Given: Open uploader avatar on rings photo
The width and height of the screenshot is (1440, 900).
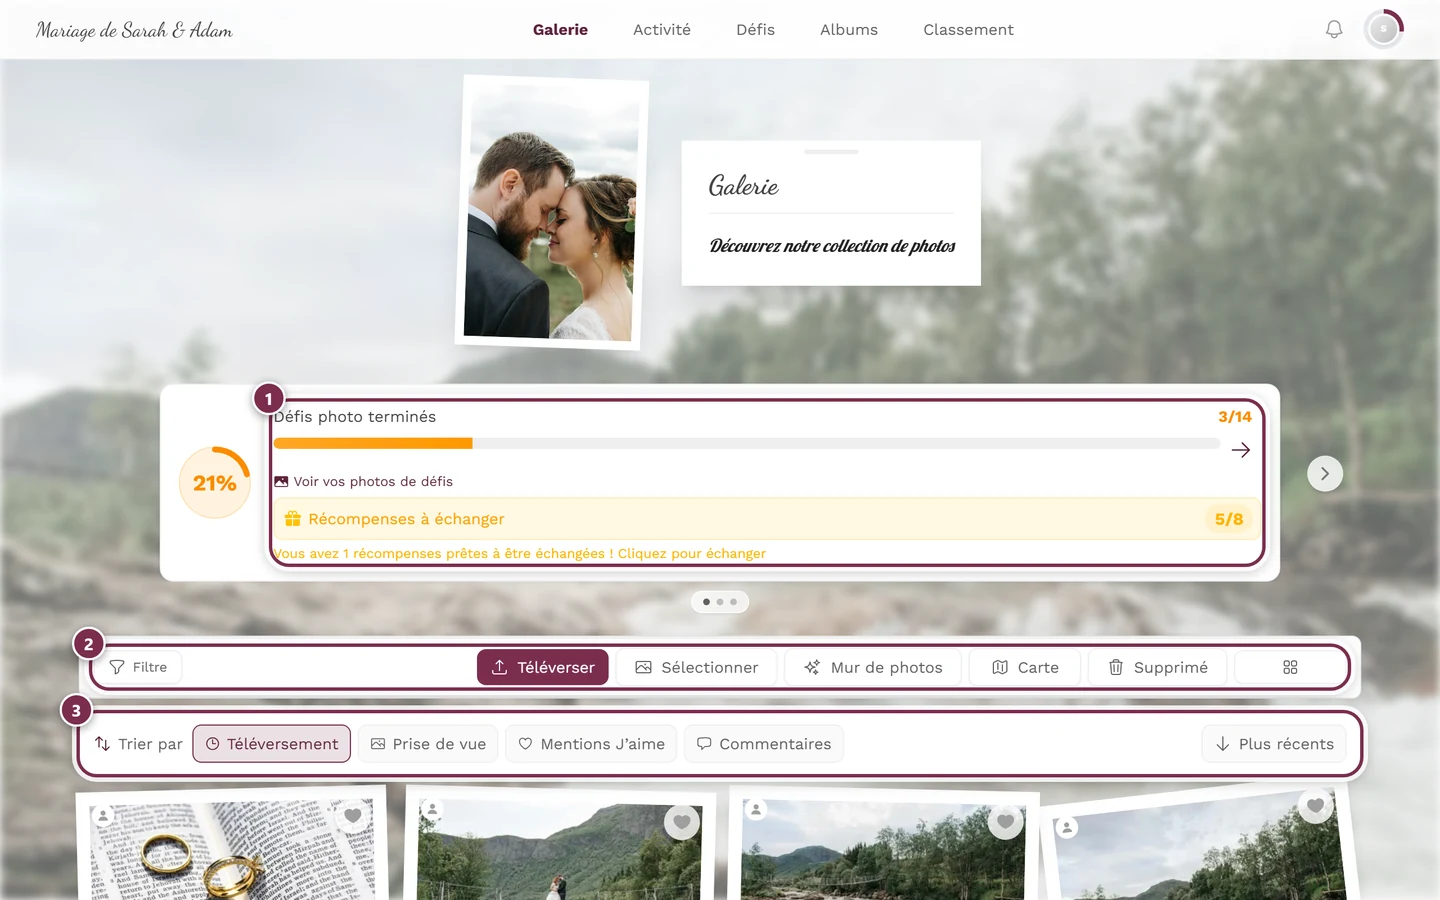Looking at the screenshot, I should coord(103,816).
